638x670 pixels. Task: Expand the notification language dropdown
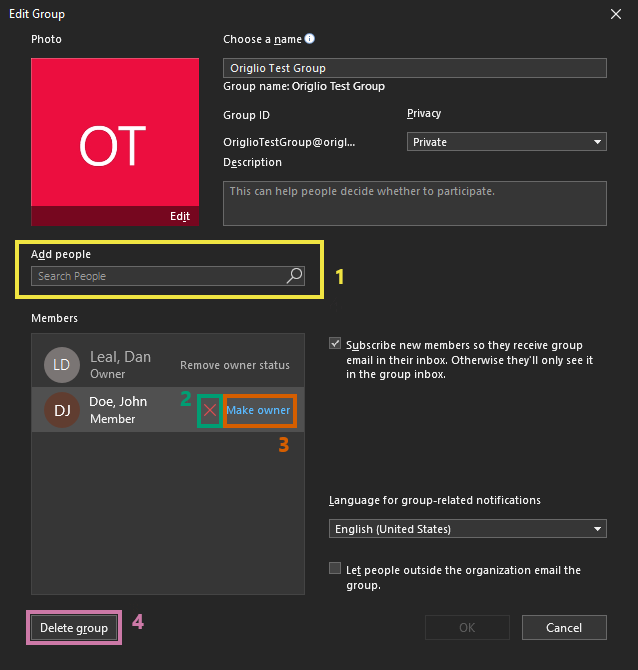pyautogui.click(x=467, y=529)
